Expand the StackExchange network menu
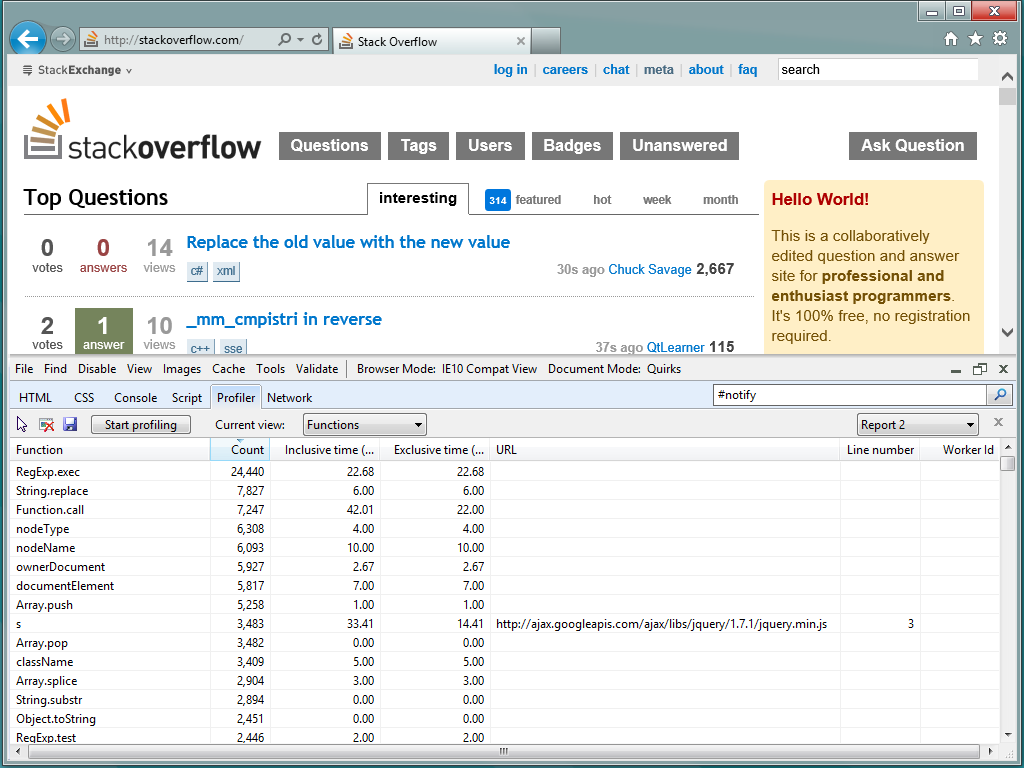 tap(77, 70)
